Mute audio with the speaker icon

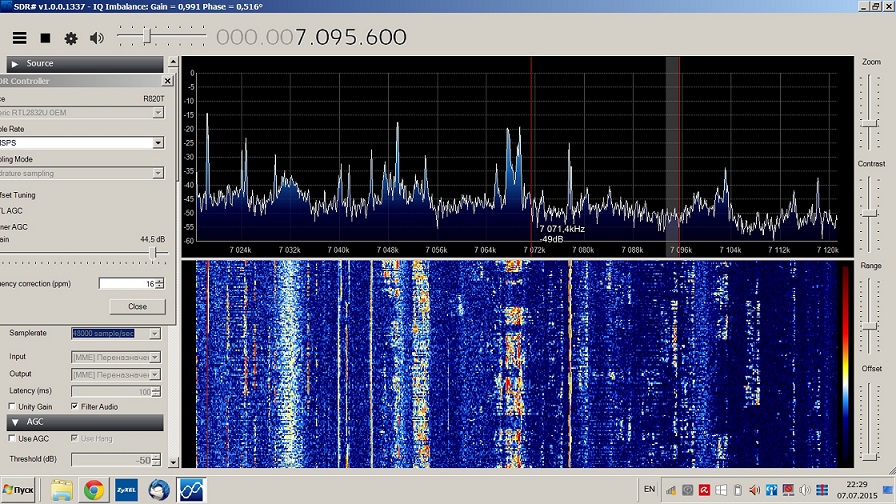(x=97, y=38)
